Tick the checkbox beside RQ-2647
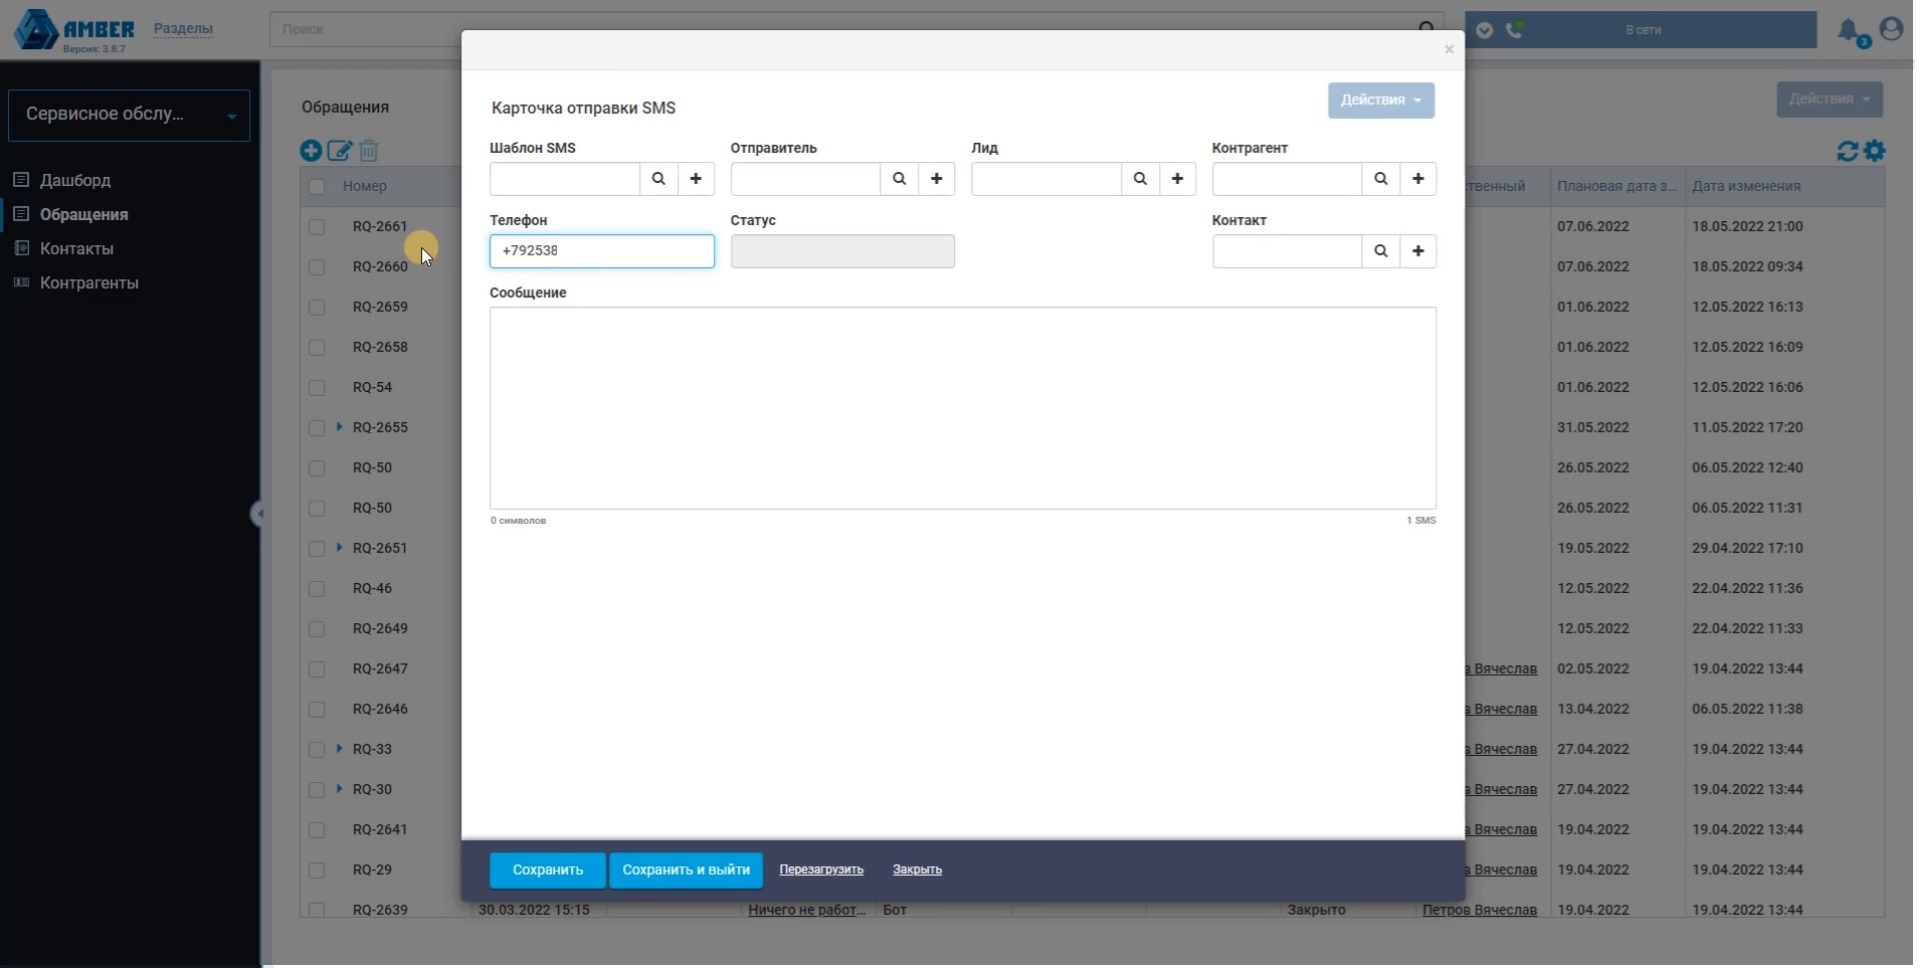Screen dimensions: 1926x968 pyautogui.click(x=317, y=669)
